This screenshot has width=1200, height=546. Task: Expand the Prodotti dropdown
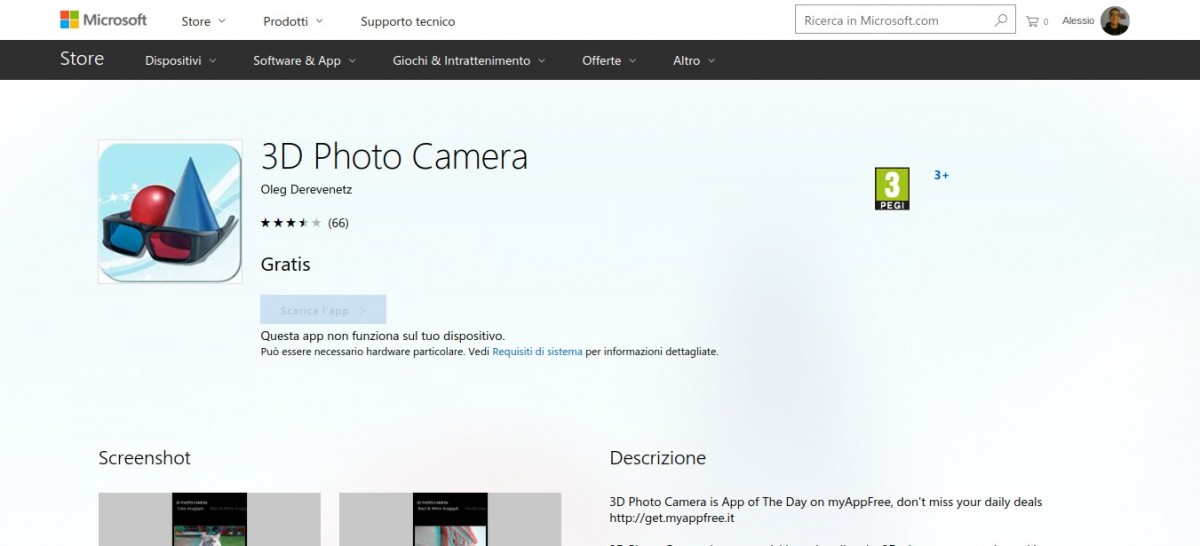293,21
